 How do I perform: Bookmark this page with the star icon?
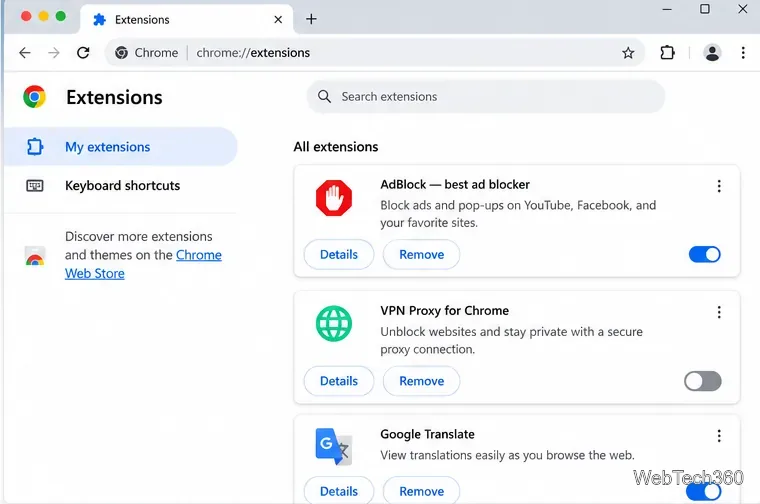click(628, 53)
